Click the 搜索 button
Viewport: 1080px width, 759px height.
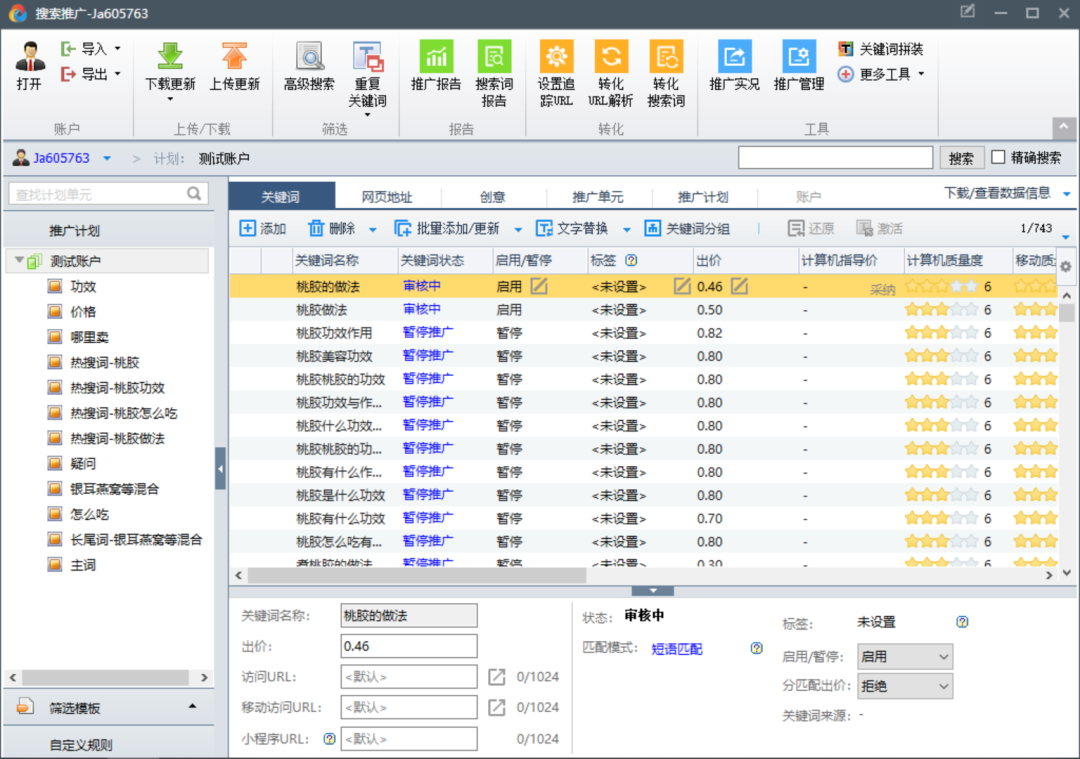coord(961,158)
